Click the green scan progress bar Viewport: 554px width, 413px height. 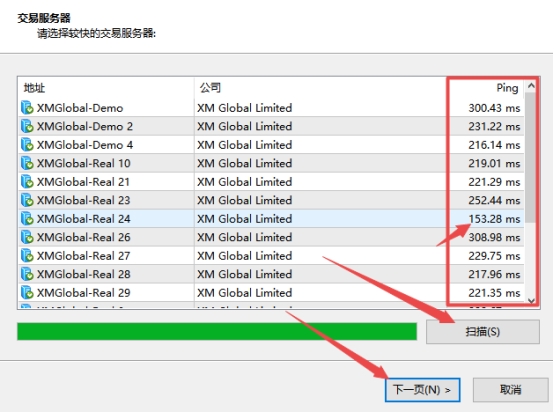point(217,331)
